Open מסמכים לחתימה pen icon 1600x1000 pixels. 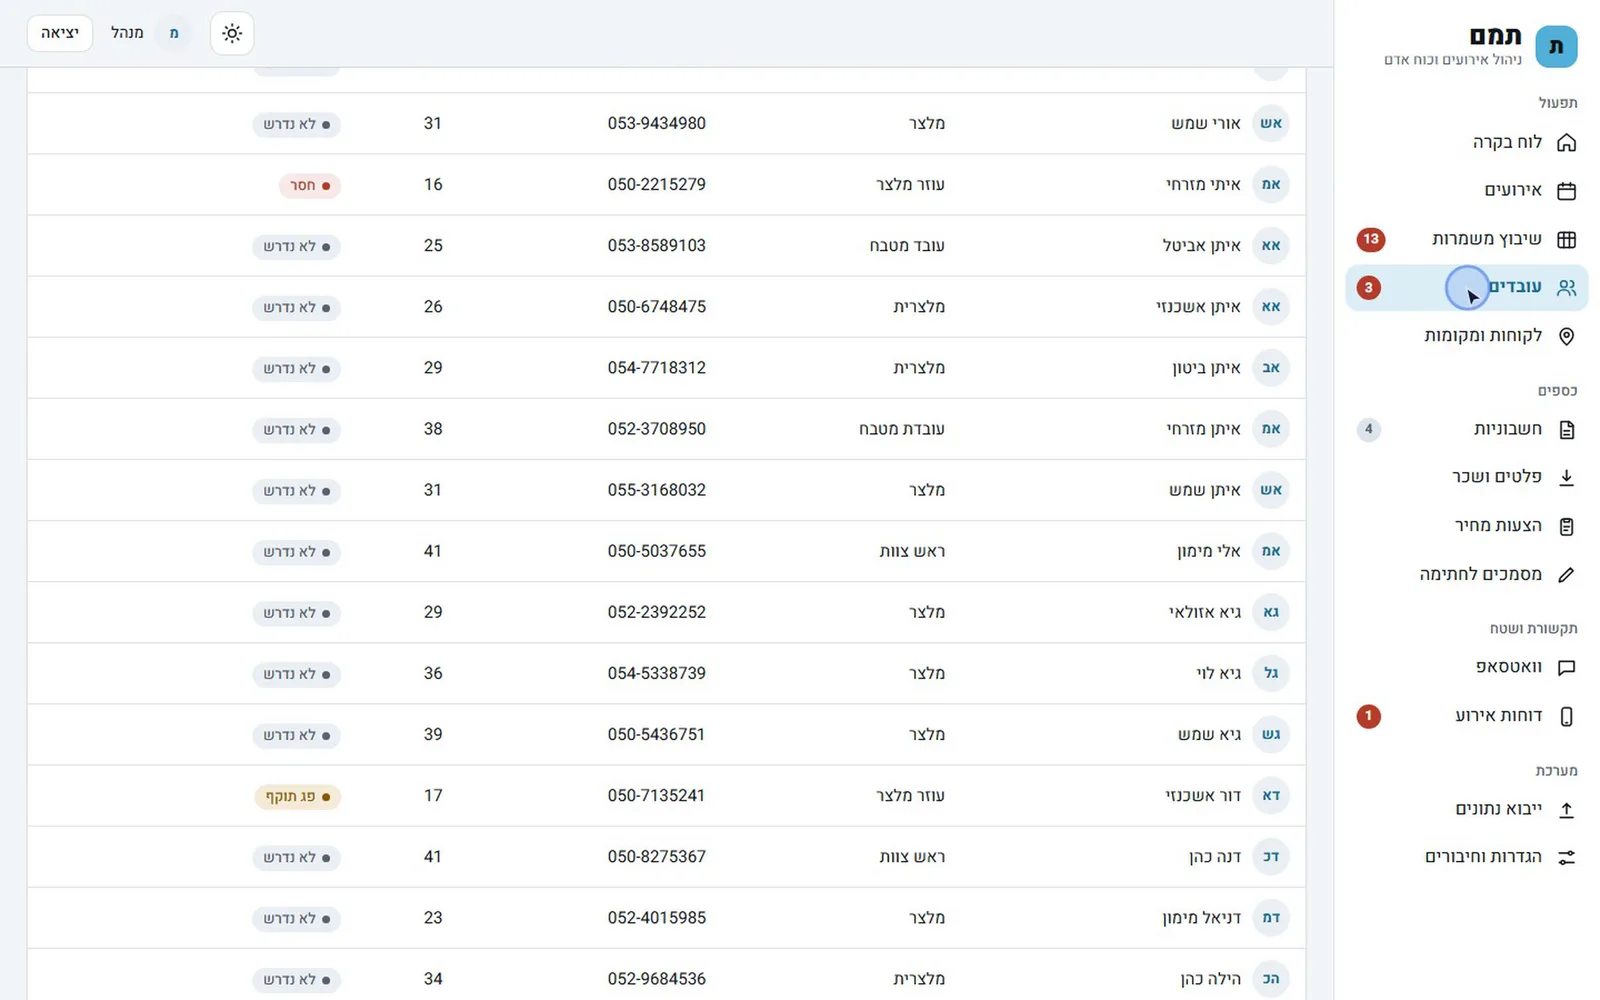pos(1567,574)
